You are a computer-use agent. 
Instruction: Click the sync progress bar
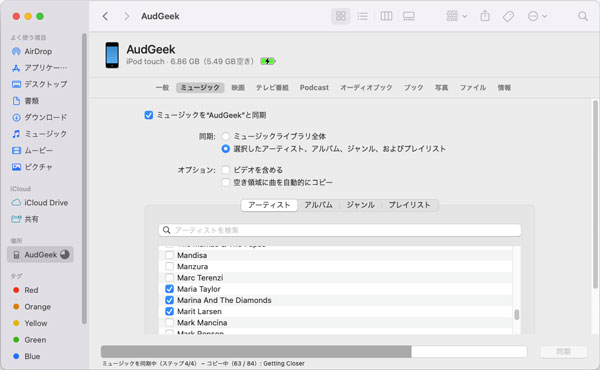pyautogui.click(x=314, y=352)
